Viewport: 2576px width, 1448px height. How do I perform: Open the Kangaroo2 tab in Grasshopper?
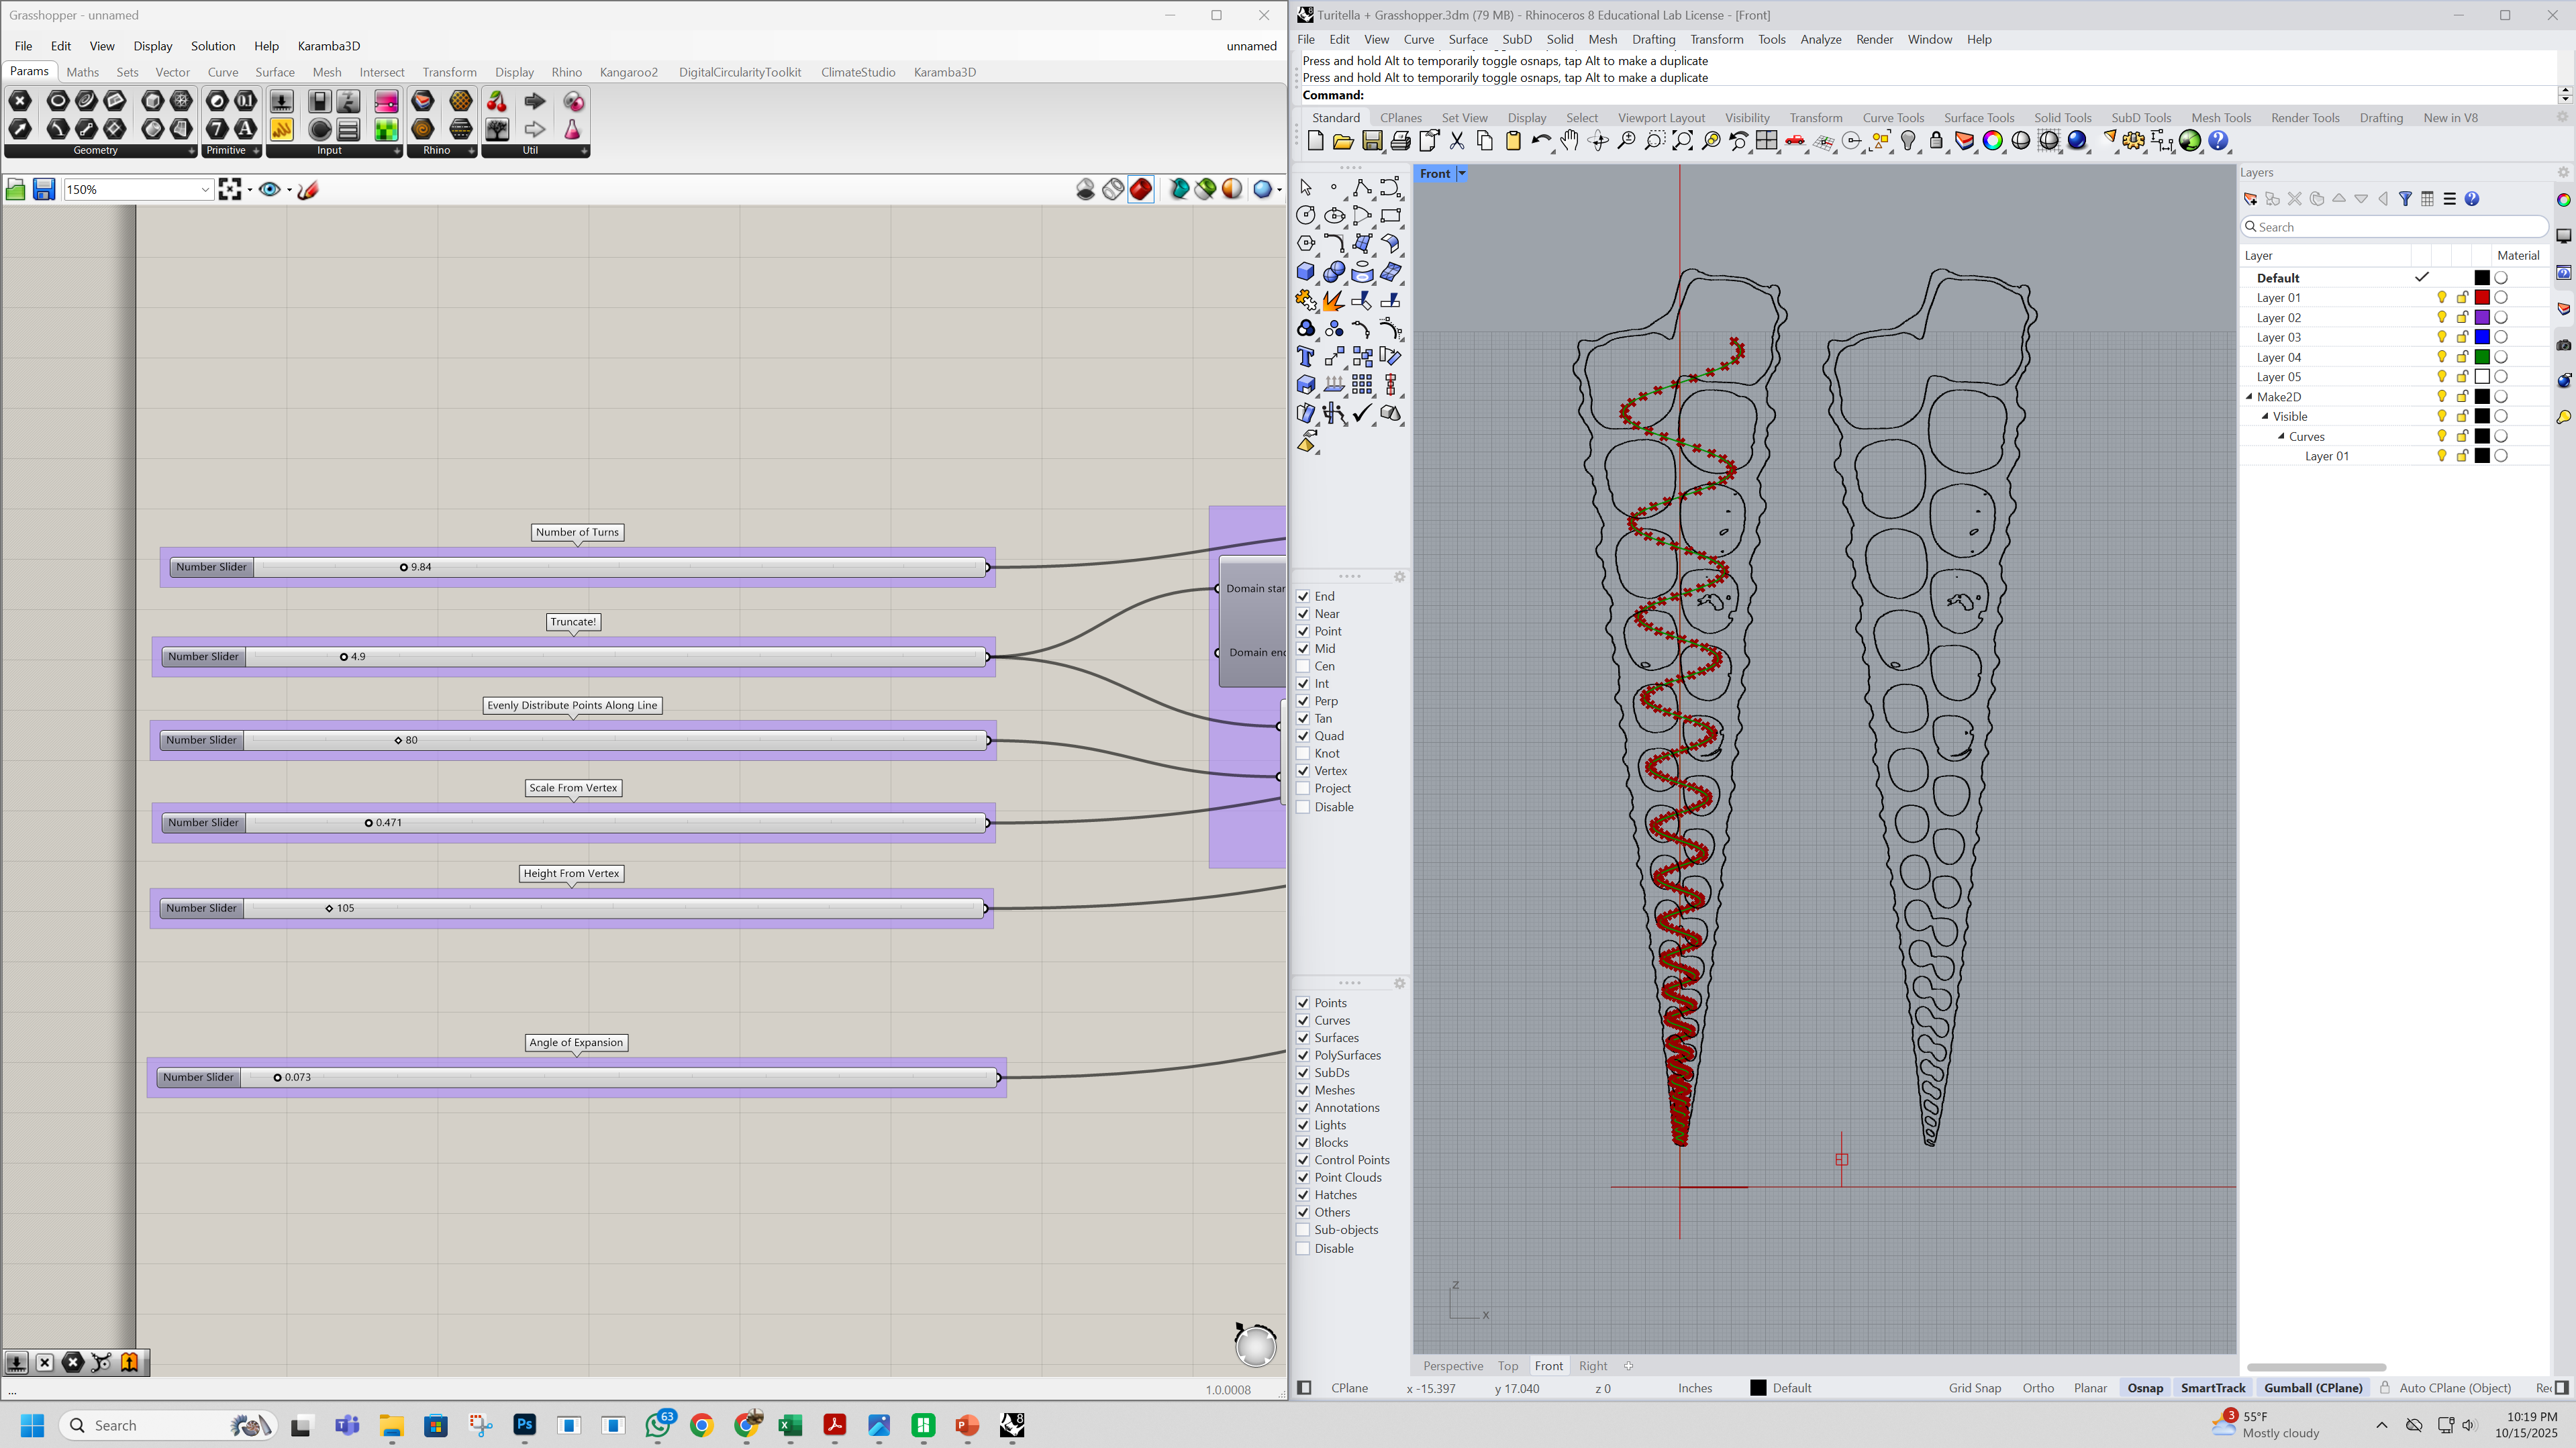point(628,72)
